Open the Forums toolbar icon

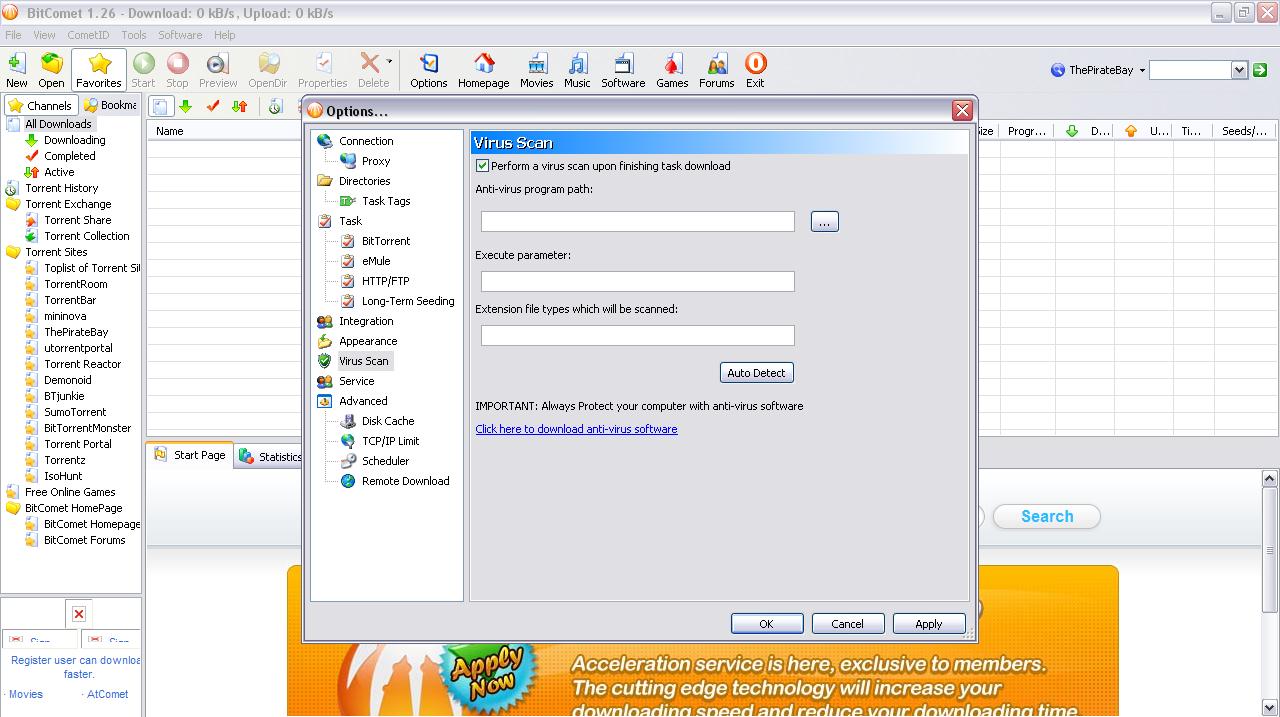716,71
